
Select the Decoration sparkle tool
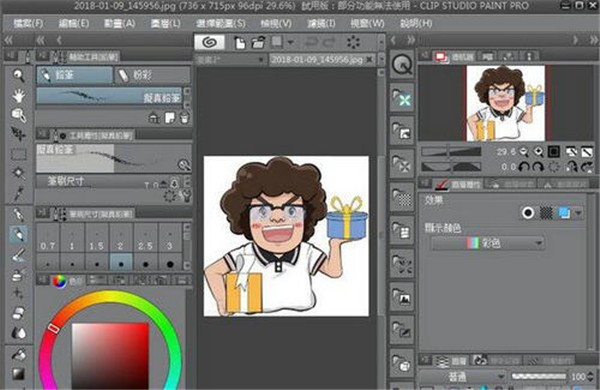point(18,294)
